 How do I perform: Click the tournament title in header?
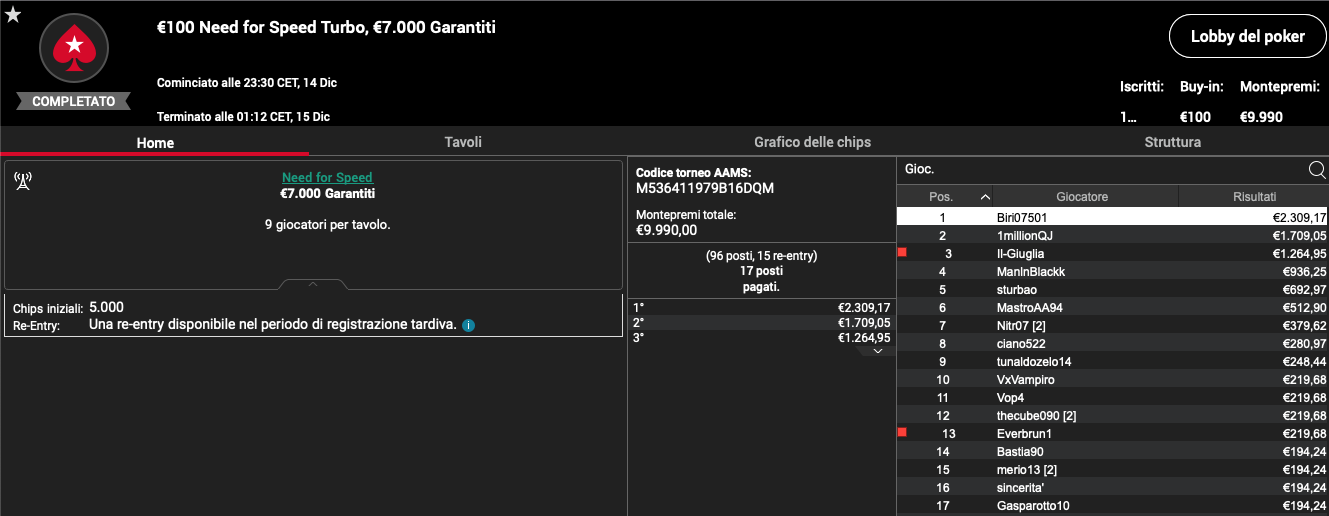(x=326, y=28)
